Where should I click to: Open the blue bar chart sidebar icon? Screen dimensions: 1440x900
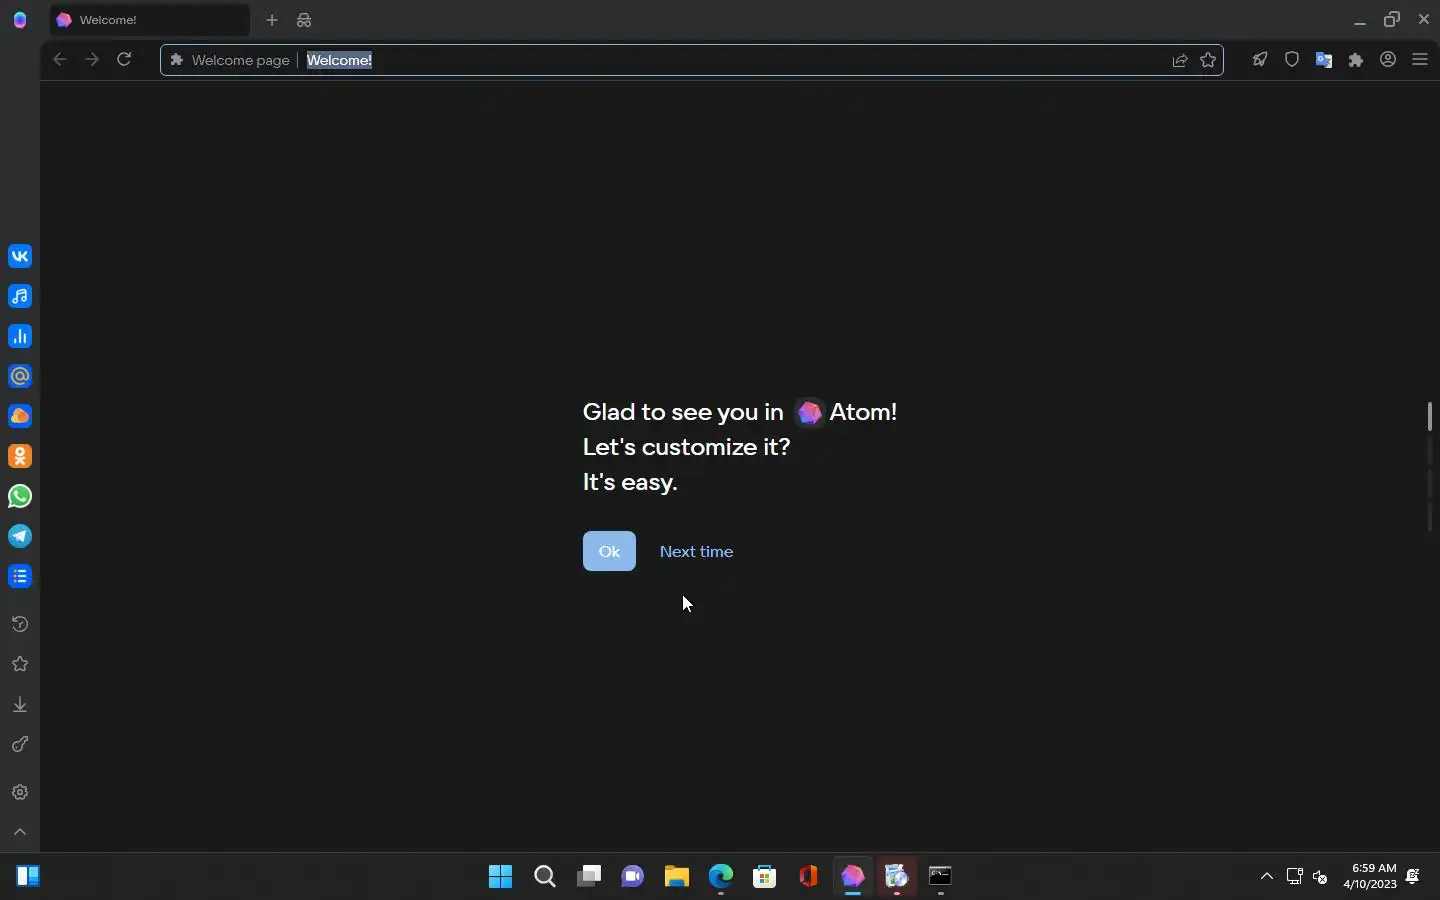pos(20,337)
